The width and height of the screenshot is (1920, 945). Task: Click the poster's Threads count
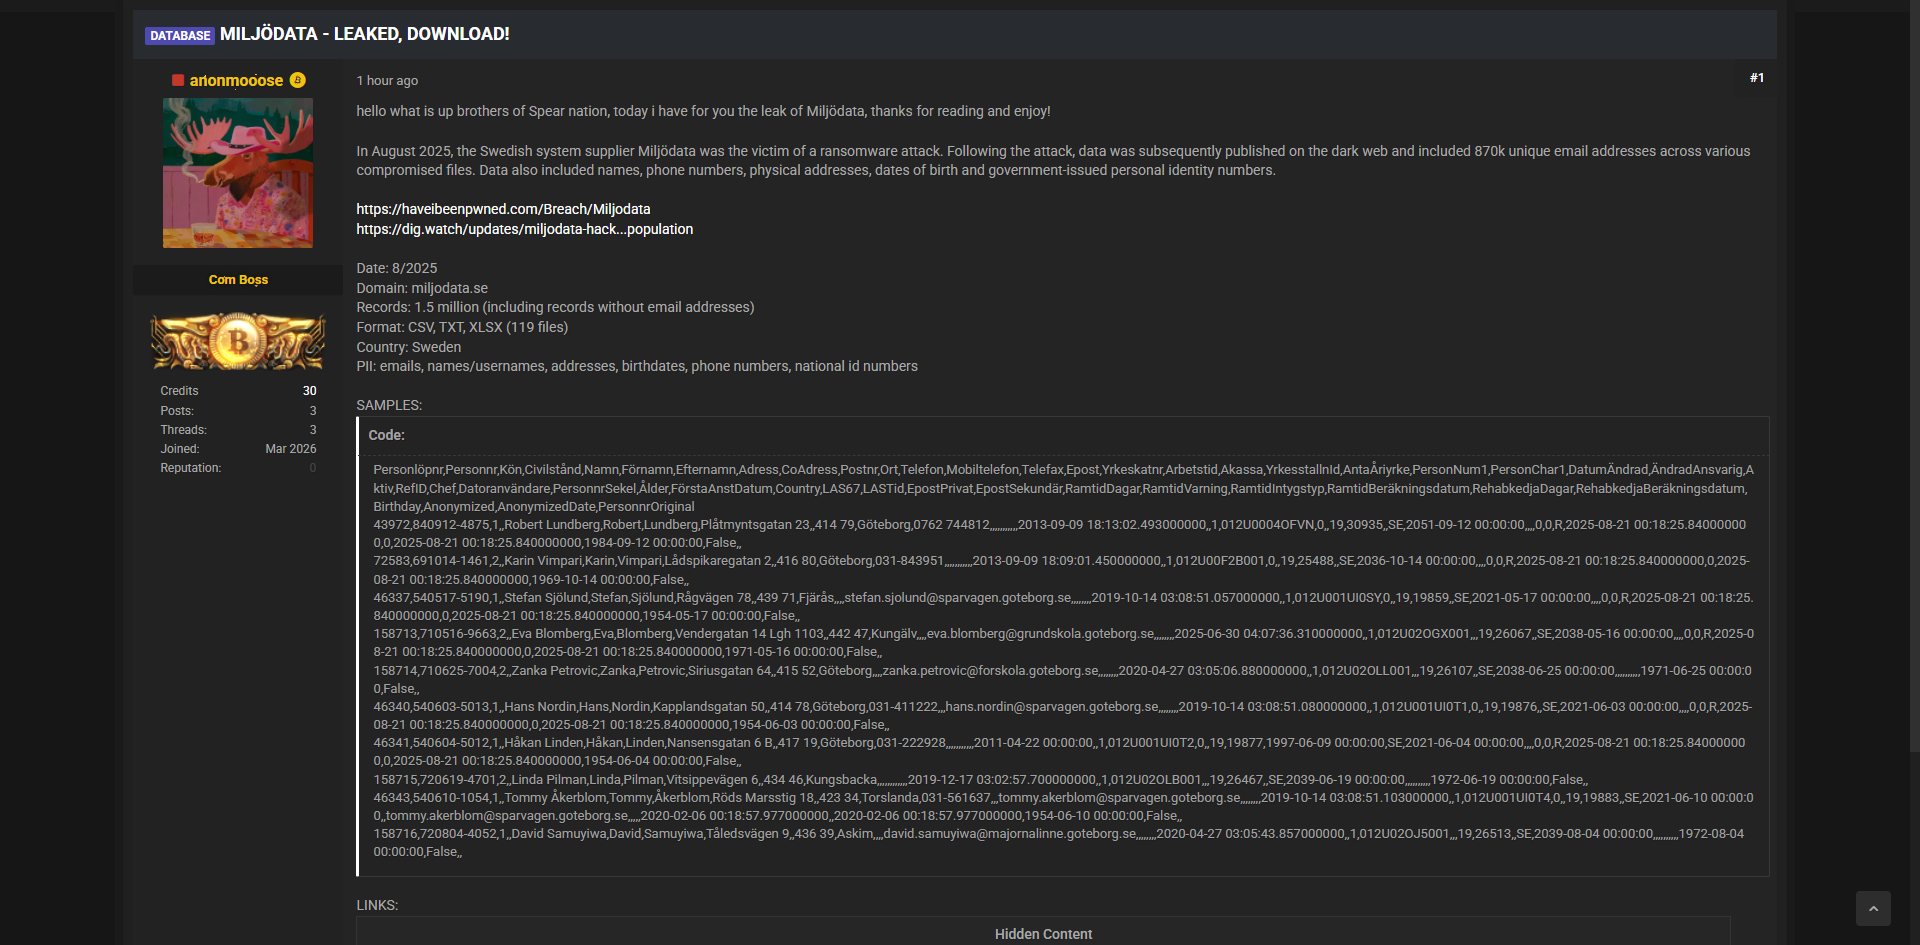(312, 430)
